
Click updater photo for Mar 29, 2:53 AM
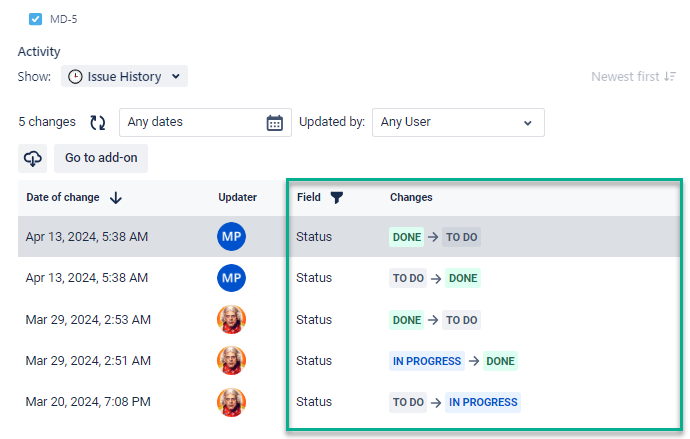pos(231,320)
